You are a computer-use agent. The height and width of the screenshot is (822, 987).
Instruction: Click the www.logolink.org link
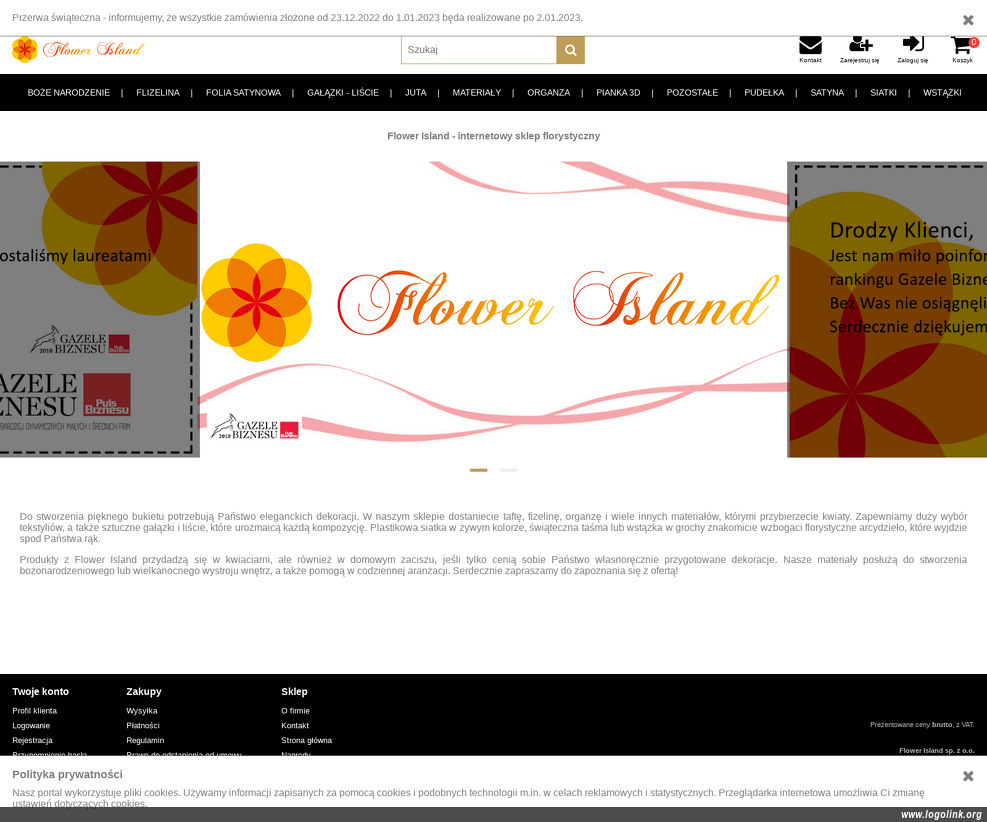click(x=941, y=814)
